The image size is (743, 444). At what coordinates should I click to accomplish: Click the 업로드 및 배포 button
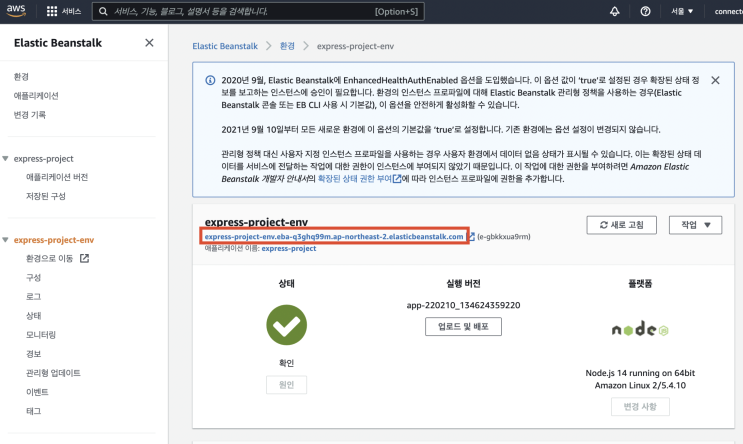pos(463,326)
